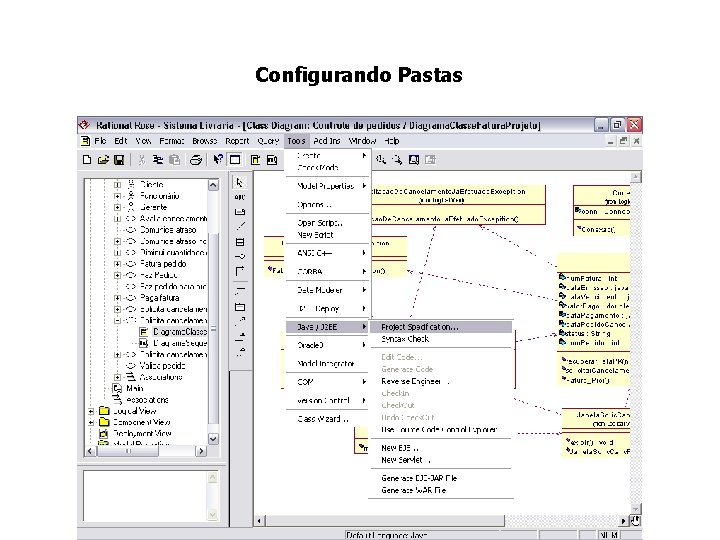This screenshot has height=540, width=720.
Task: Expand the Component View folder
Action: pos(91,422)
